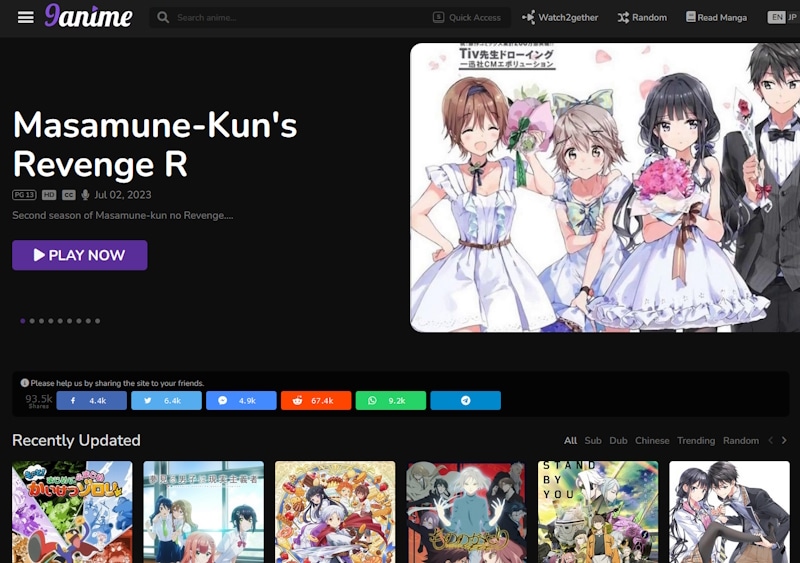Viewport: 800px width, 563px height.
Task: Click the microphone dub icon
Action: [x=85, y=195]
